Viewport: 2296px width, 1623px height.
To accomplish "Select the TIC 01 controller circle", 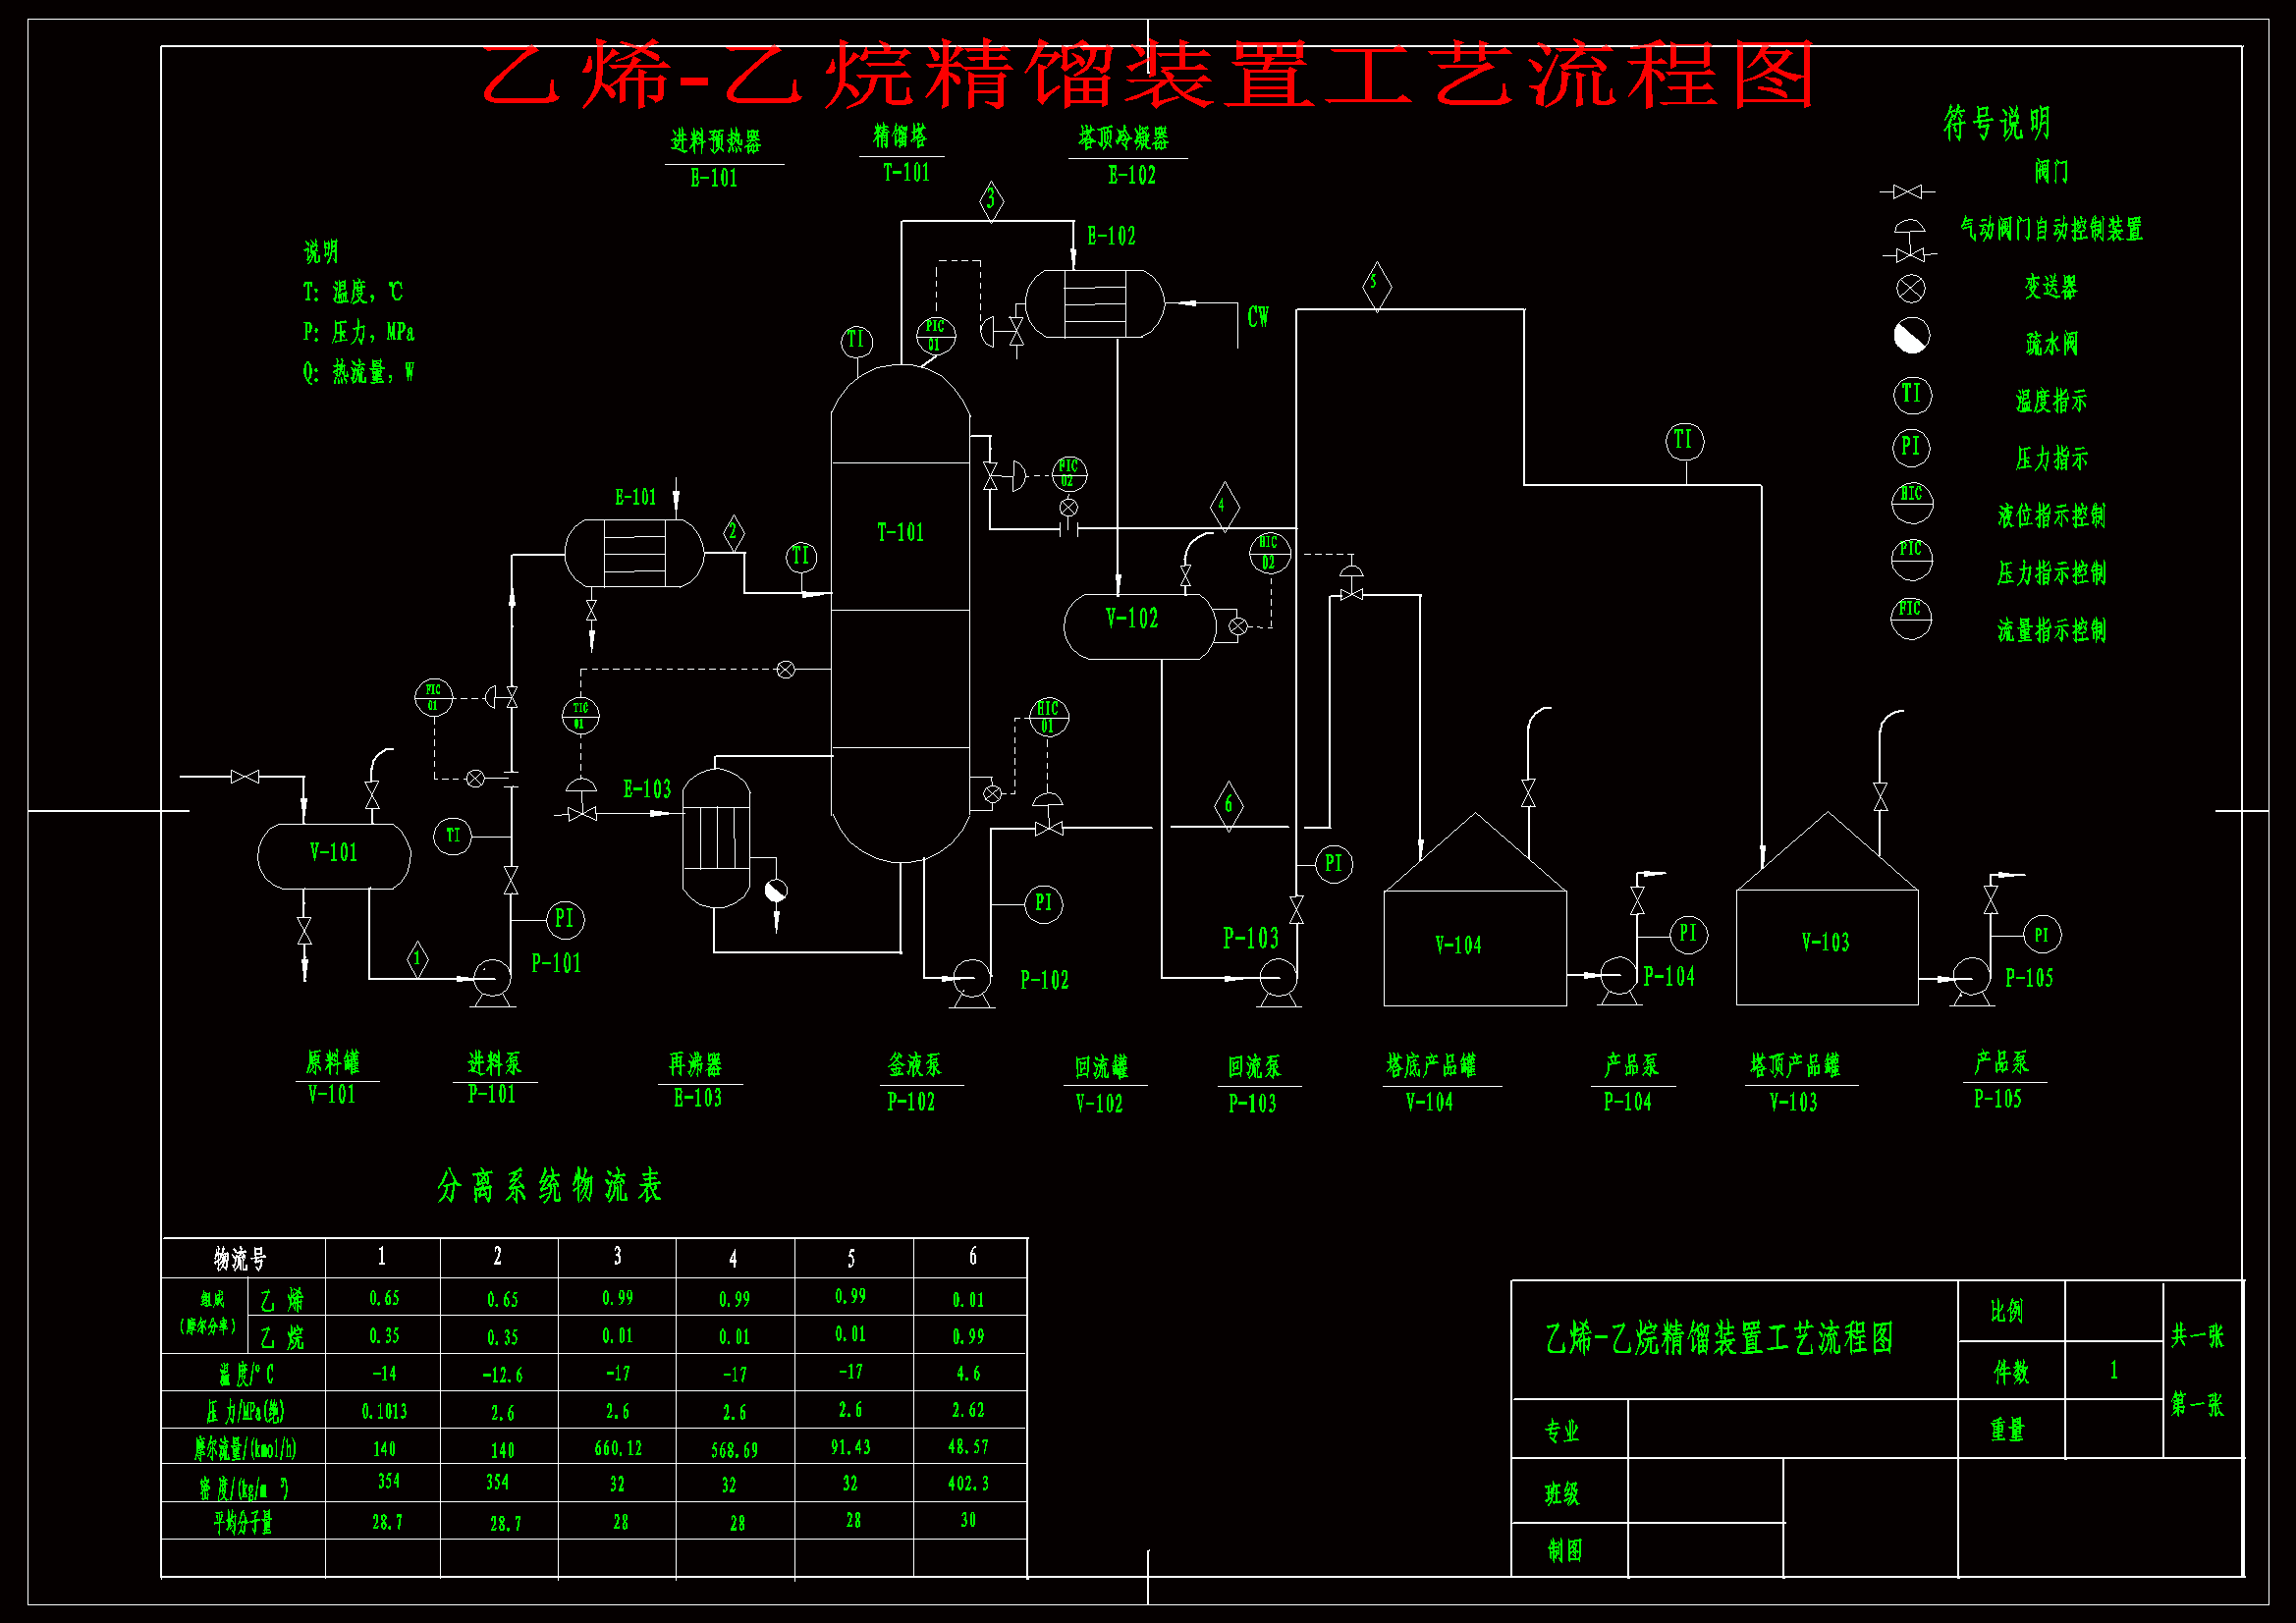I will point(580,715).
